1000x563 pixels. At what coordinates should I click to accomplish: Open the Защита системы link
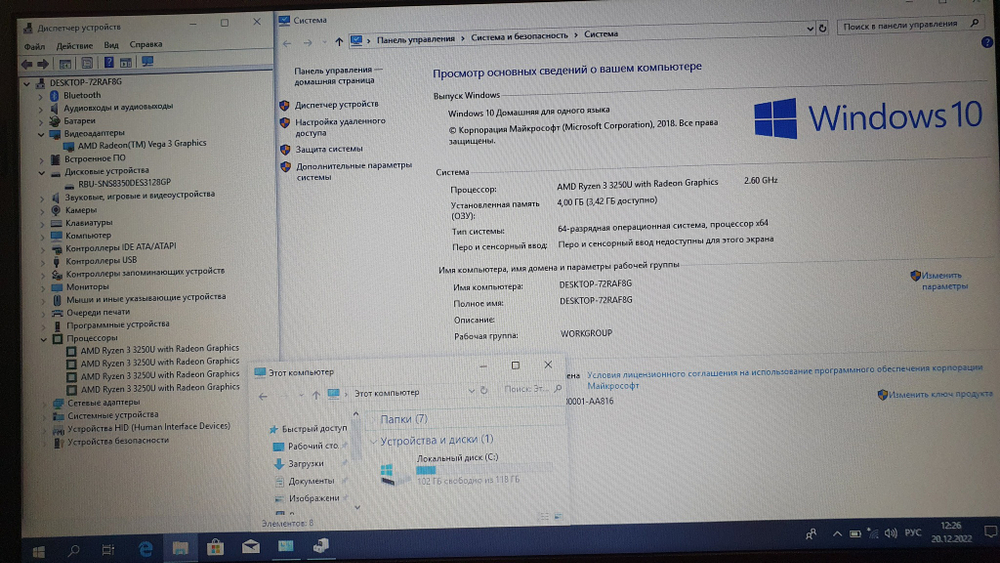point(328,149)
